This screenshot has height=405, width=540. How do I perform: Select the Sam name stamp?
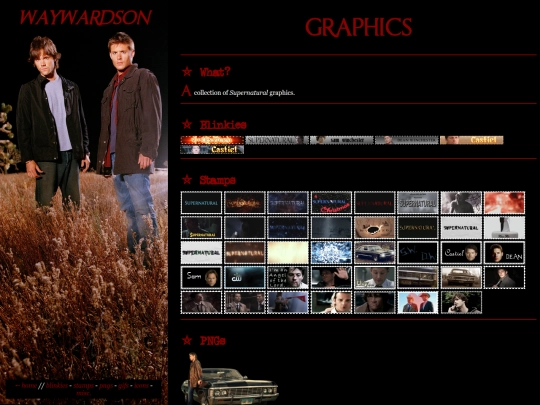click(x=201, y=277)
